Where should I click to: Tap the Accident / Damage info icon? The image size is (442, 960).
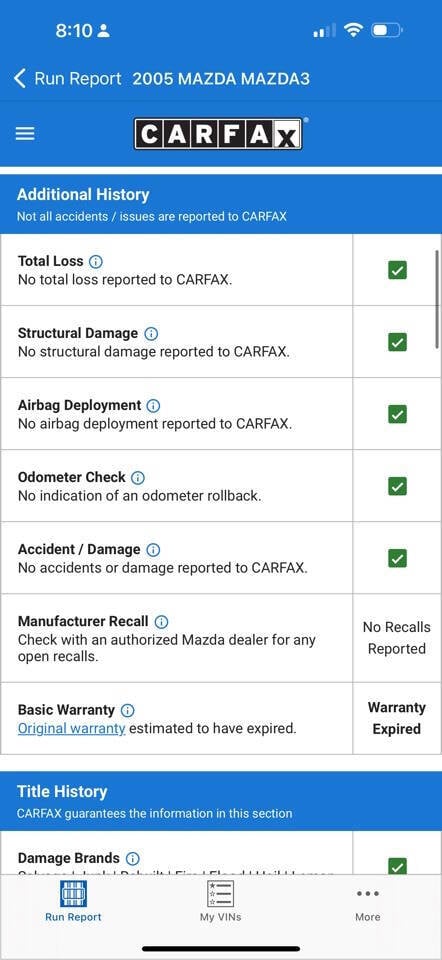pyautogui.click(x=153, y=550)
